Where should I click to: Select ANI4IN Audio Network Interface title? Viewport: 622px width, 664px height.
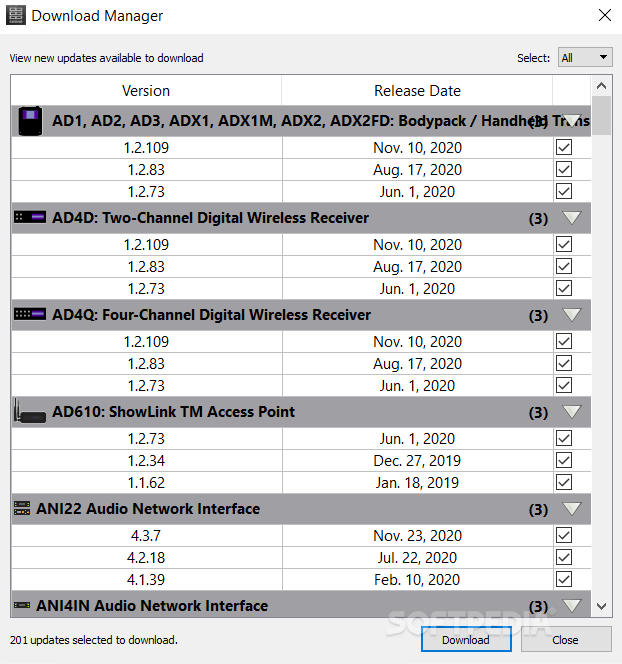click(152, 606)
